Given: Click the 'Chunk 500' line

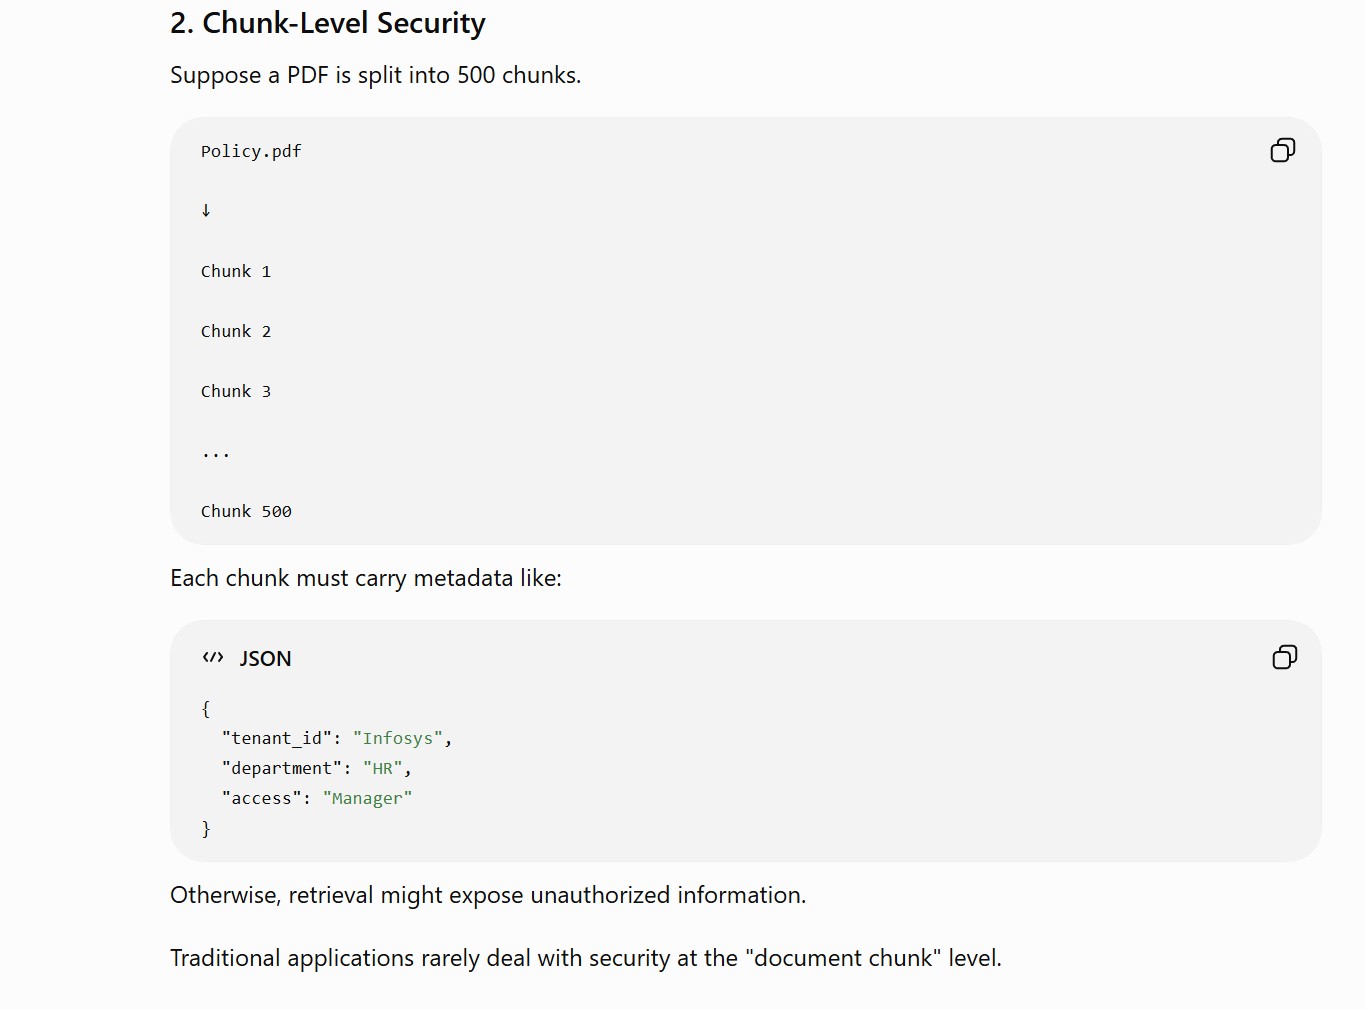Looking at the screenshot, I should point(246,511).
